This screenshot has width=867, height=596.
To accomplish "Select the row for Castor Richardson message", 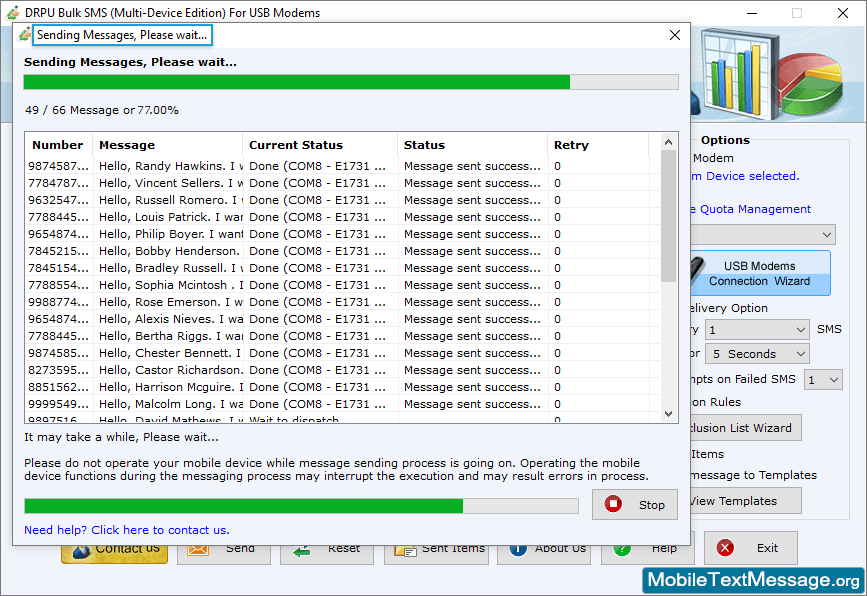I will point(343,370).
